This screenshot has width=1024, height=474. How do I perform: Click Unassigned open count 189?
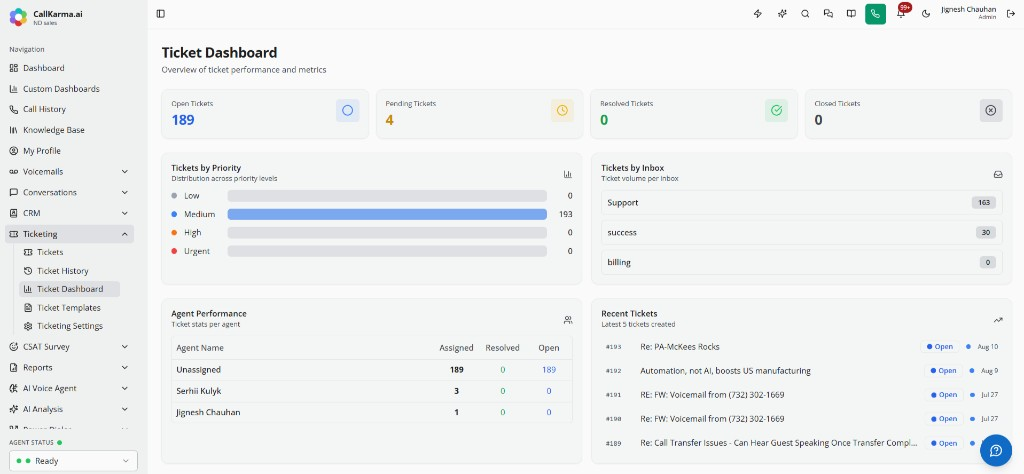[x=549, y=370]
